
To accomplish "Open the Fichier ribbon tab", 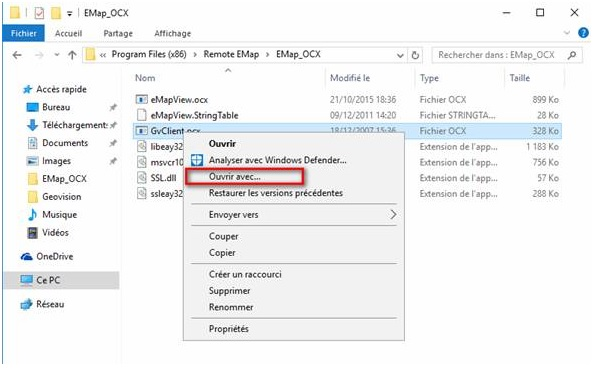I will coord(23,33).
